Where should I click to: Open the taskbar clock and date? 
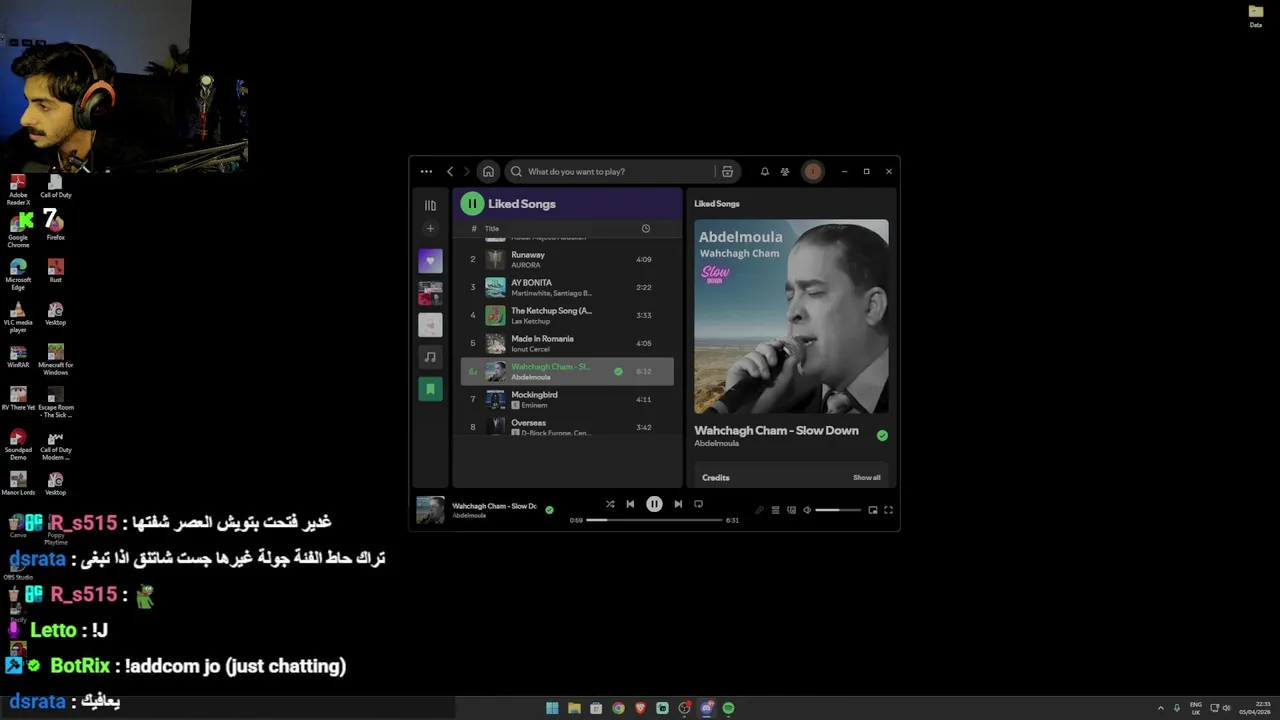[1255, 708]
